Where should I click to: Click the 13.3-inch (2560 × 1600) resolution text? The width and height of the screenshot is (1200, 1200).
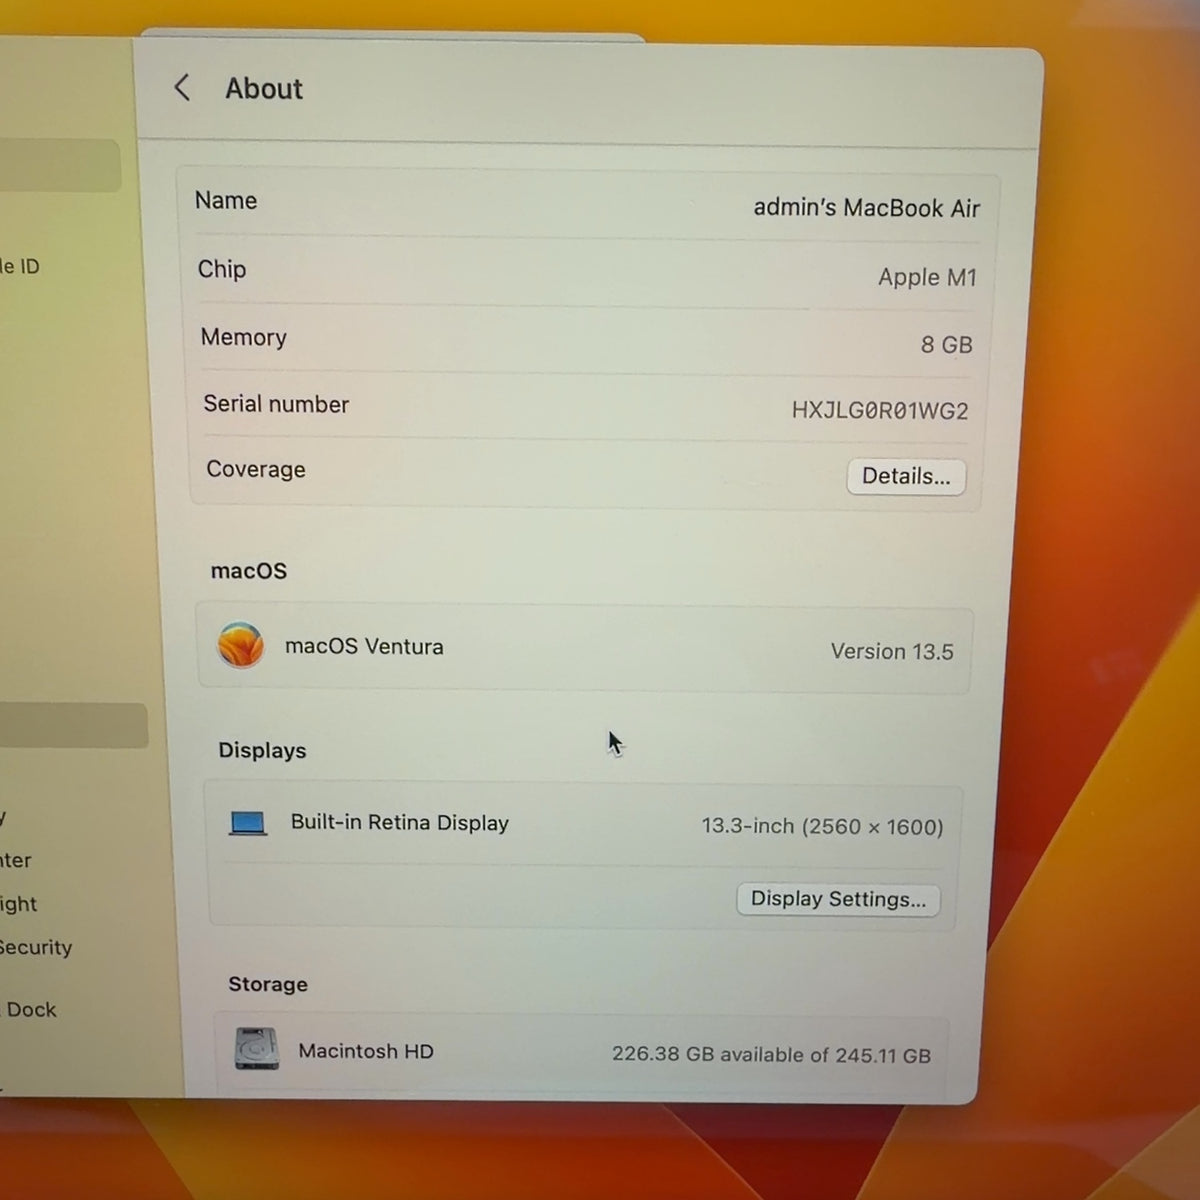point(822,826)
